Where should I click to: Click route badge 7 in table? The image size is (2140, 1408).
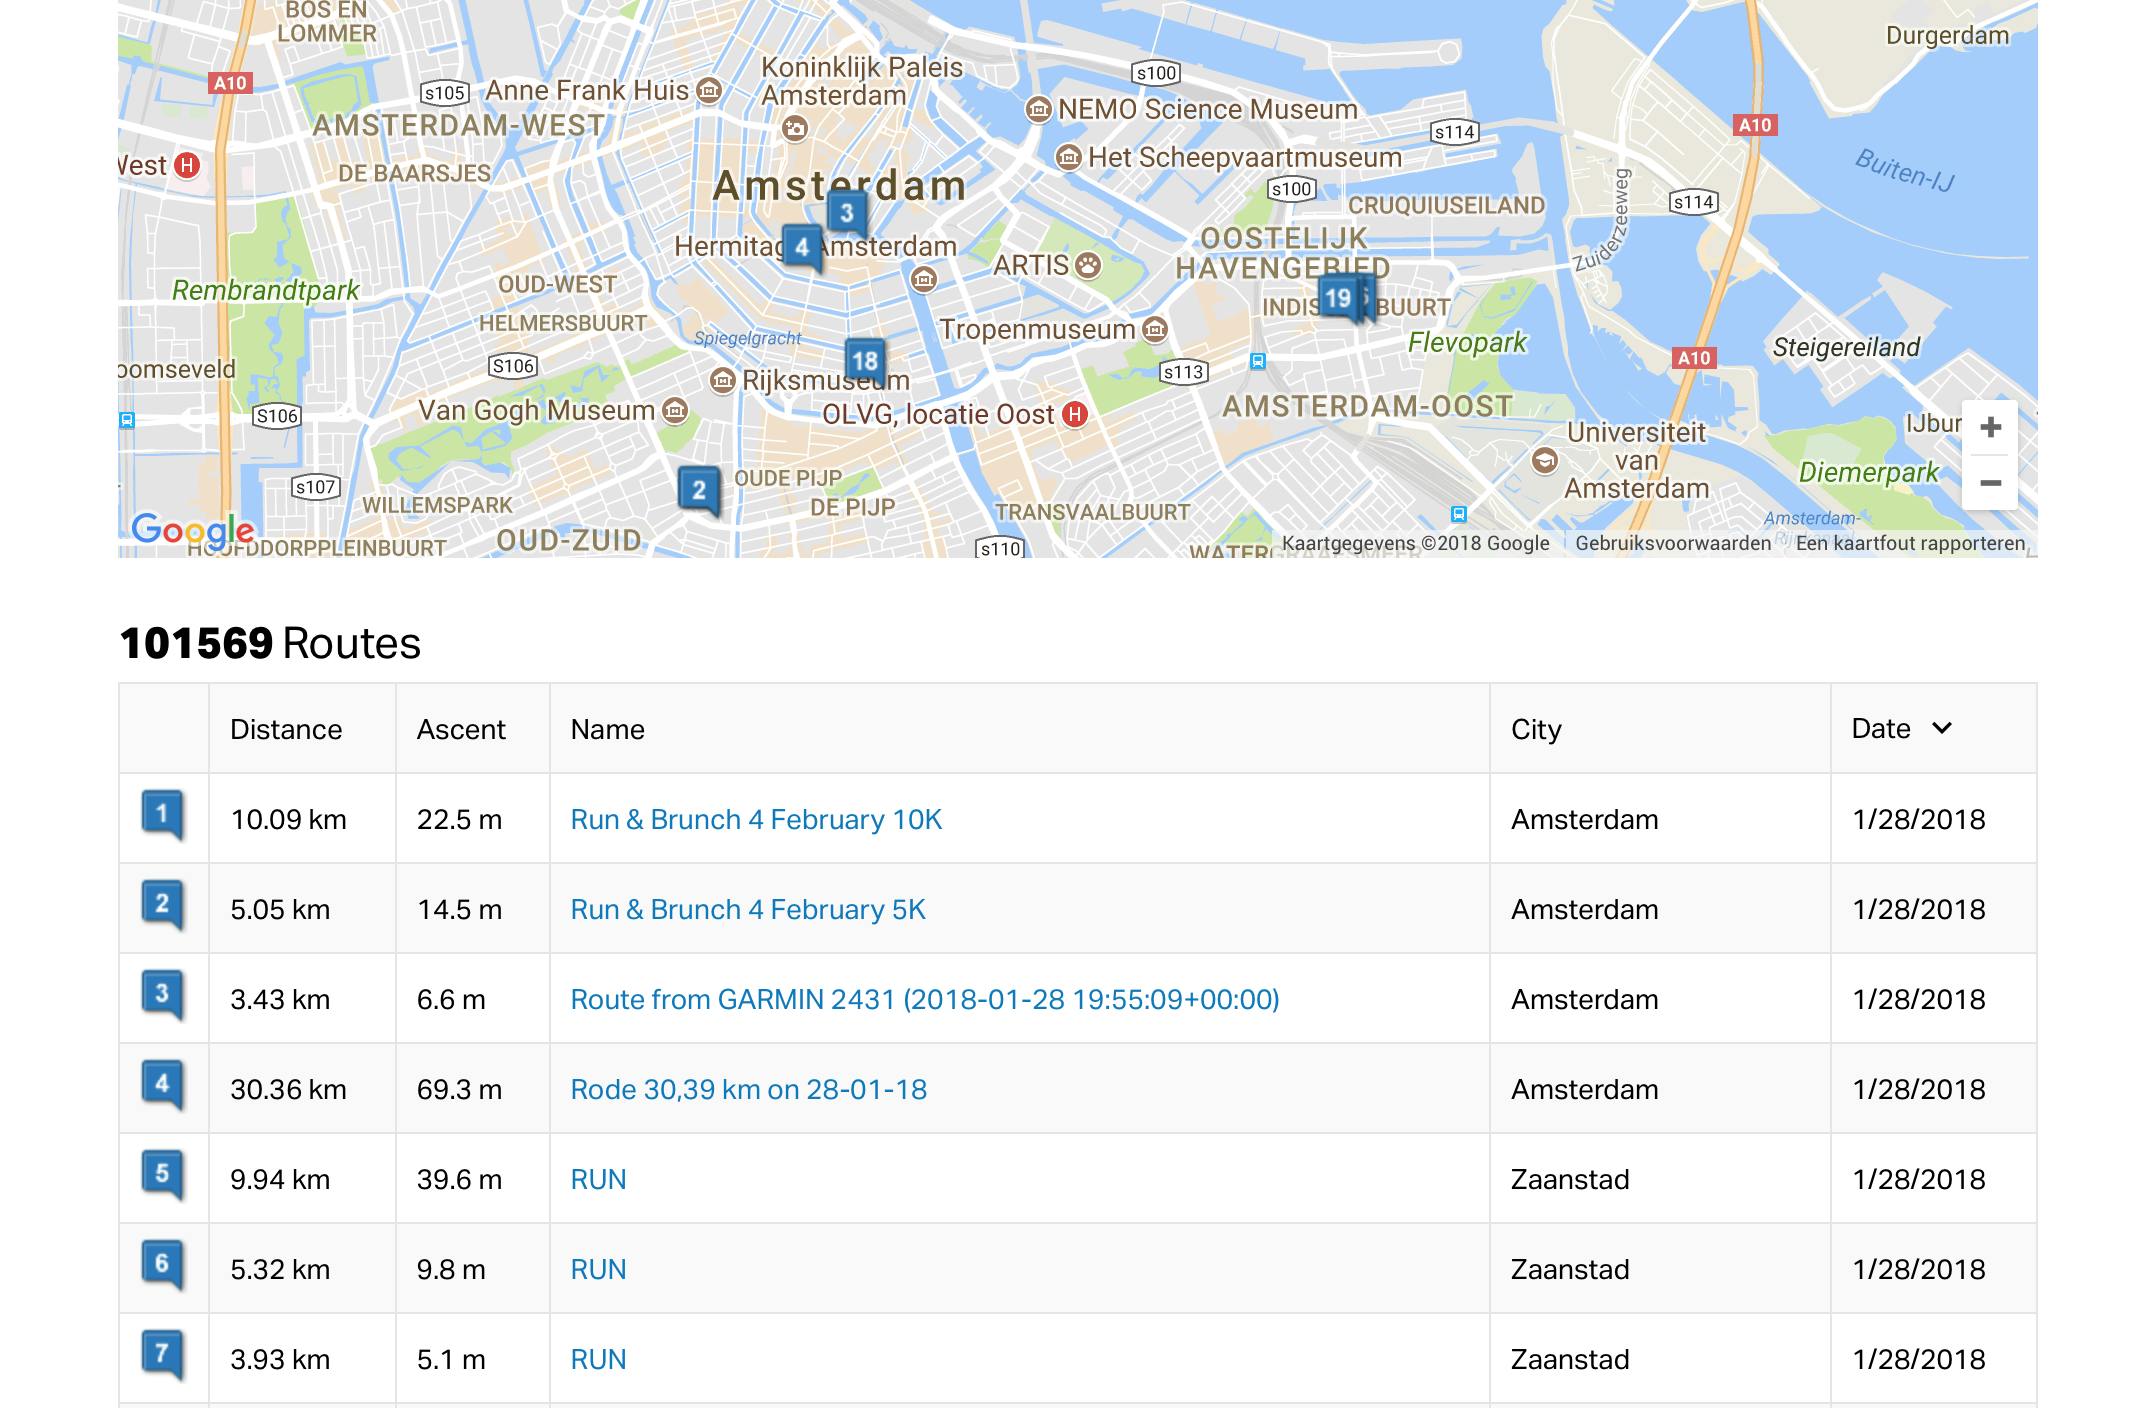click(162, 1354)
